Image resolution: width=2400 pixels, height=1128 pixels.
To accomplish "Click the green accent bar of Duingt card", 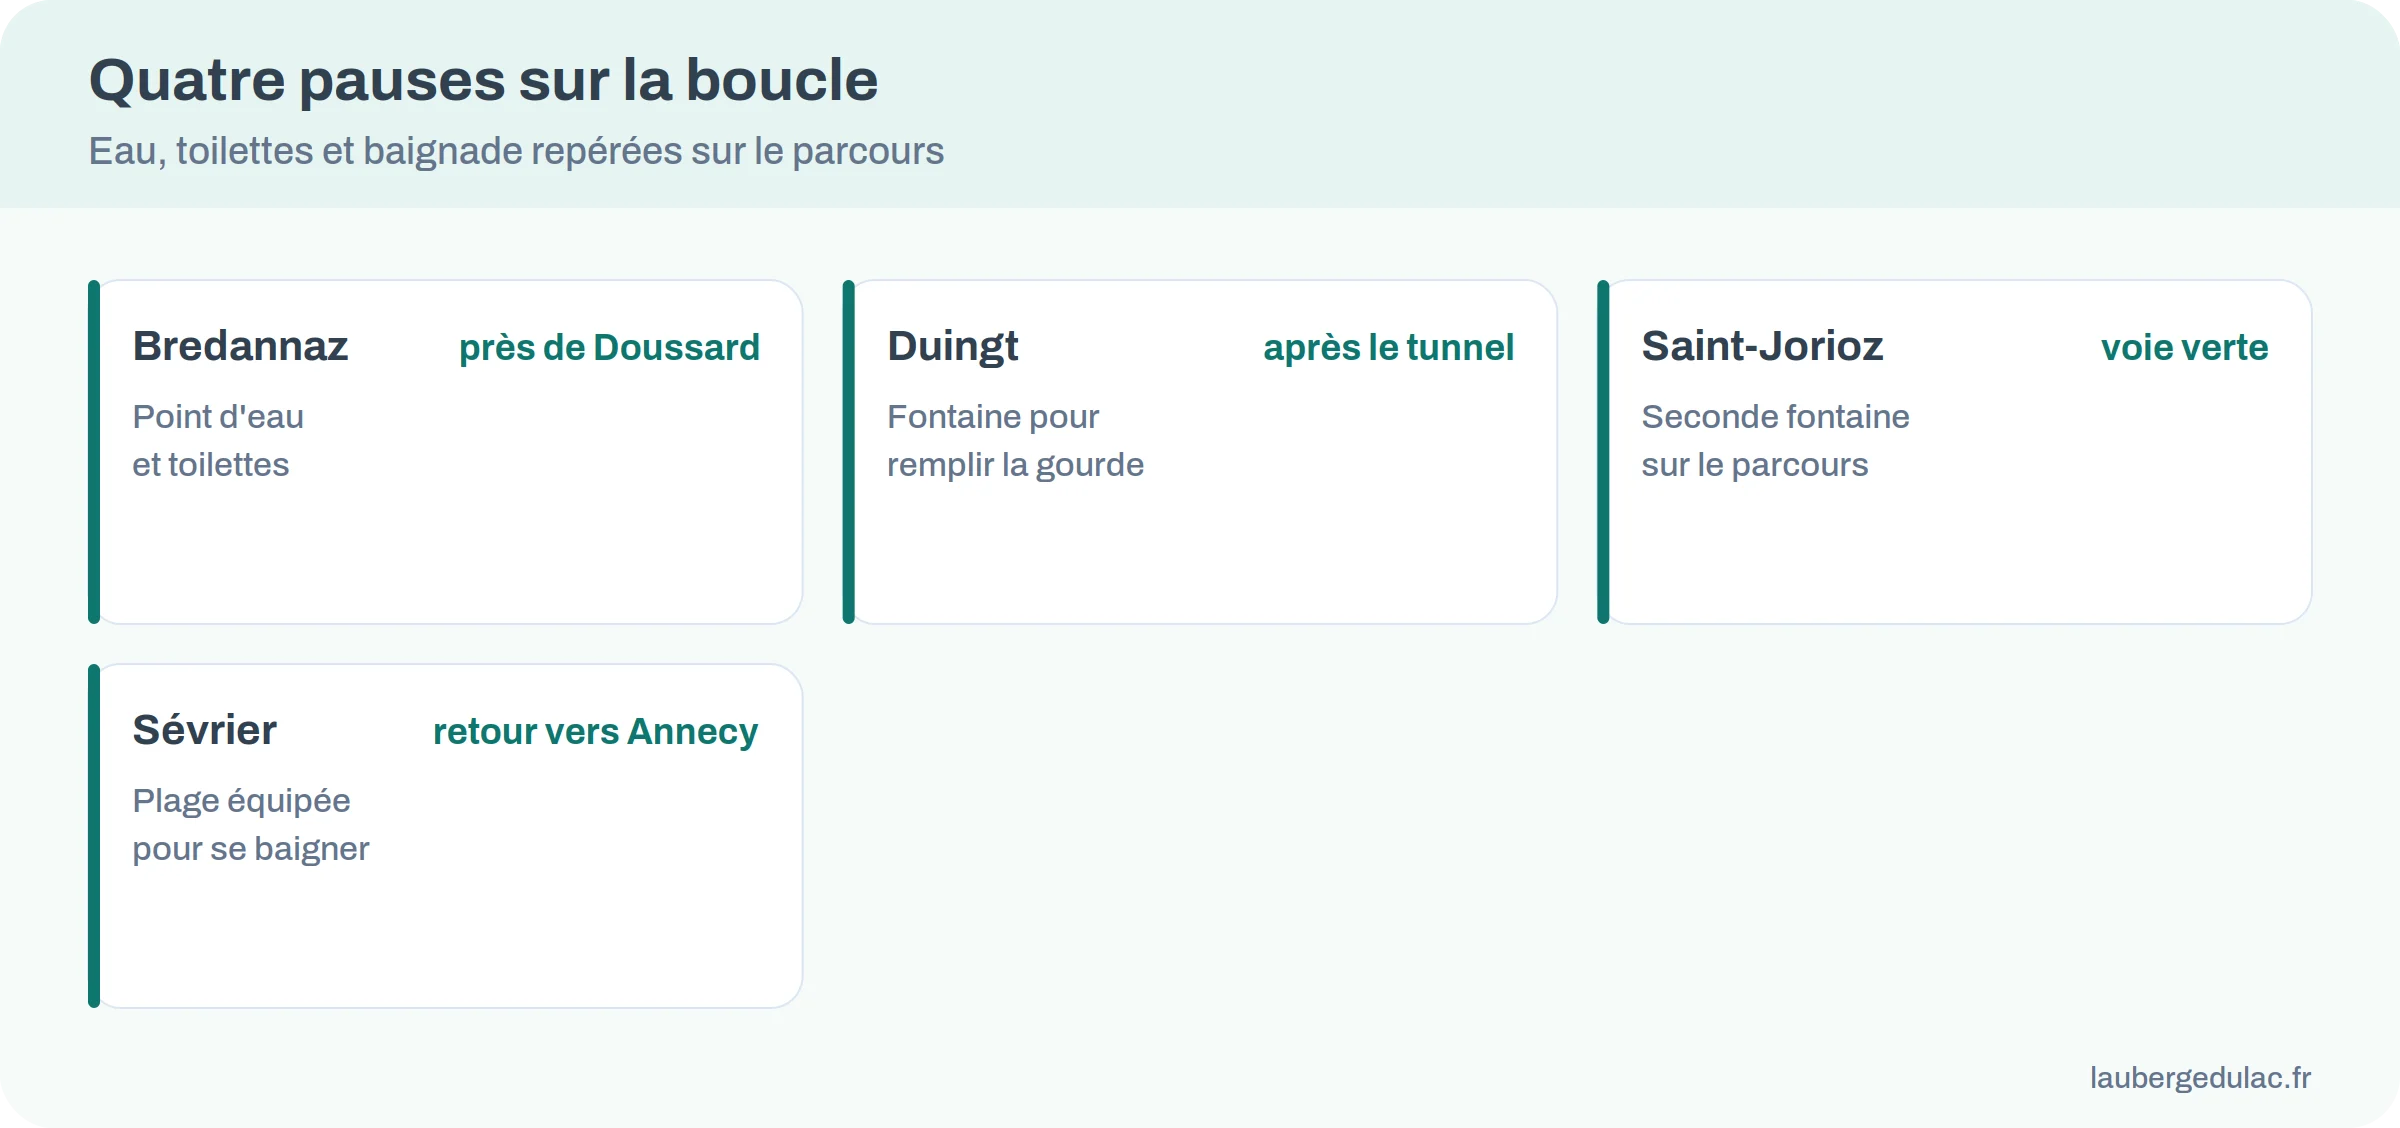I will pyautogui.click(x=849, y=452).
